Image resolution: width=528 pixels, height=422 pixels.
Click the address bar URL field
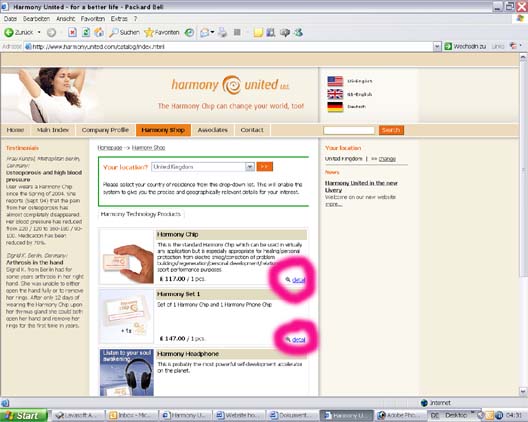tap(229, 46)
